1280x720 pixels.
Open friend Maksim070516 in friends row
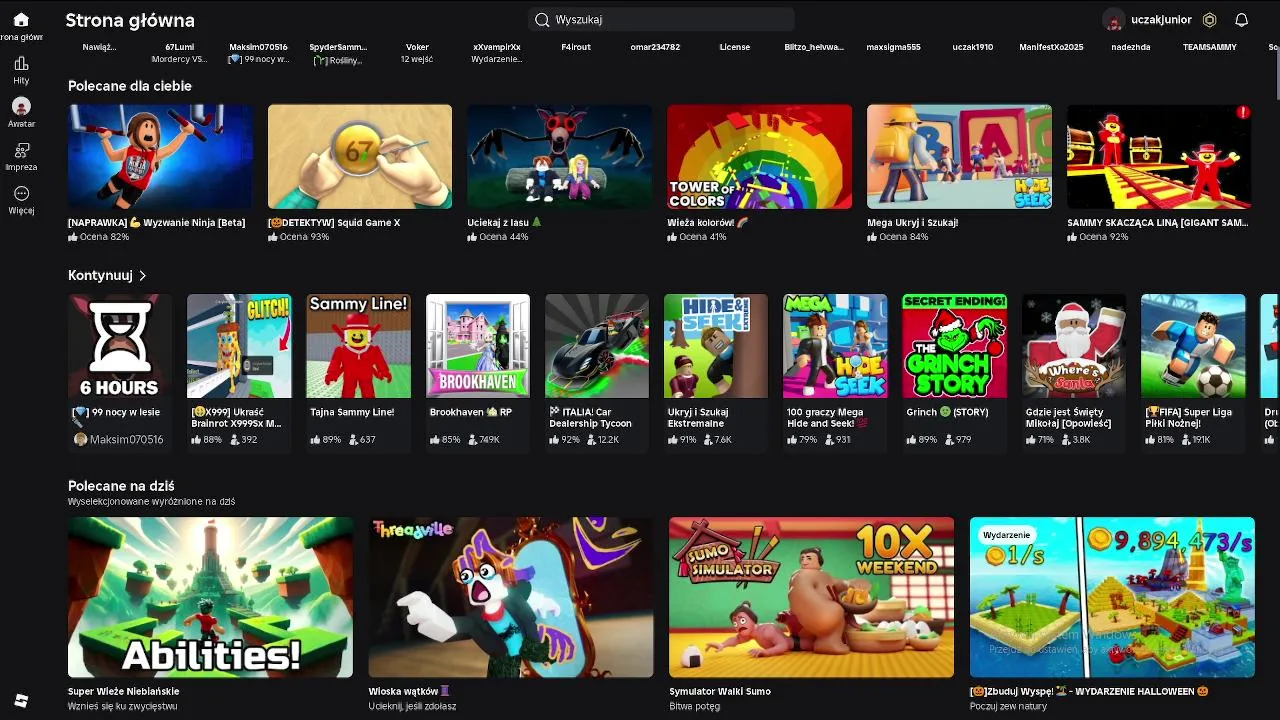[258, 47]
